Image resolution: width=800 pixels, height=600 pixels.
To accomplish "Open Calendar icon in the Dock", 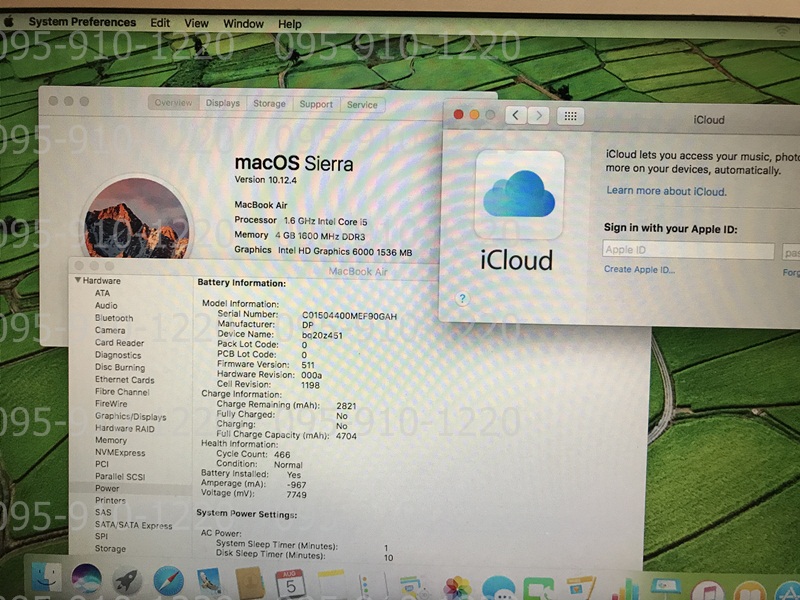I will tap(291, 585).
